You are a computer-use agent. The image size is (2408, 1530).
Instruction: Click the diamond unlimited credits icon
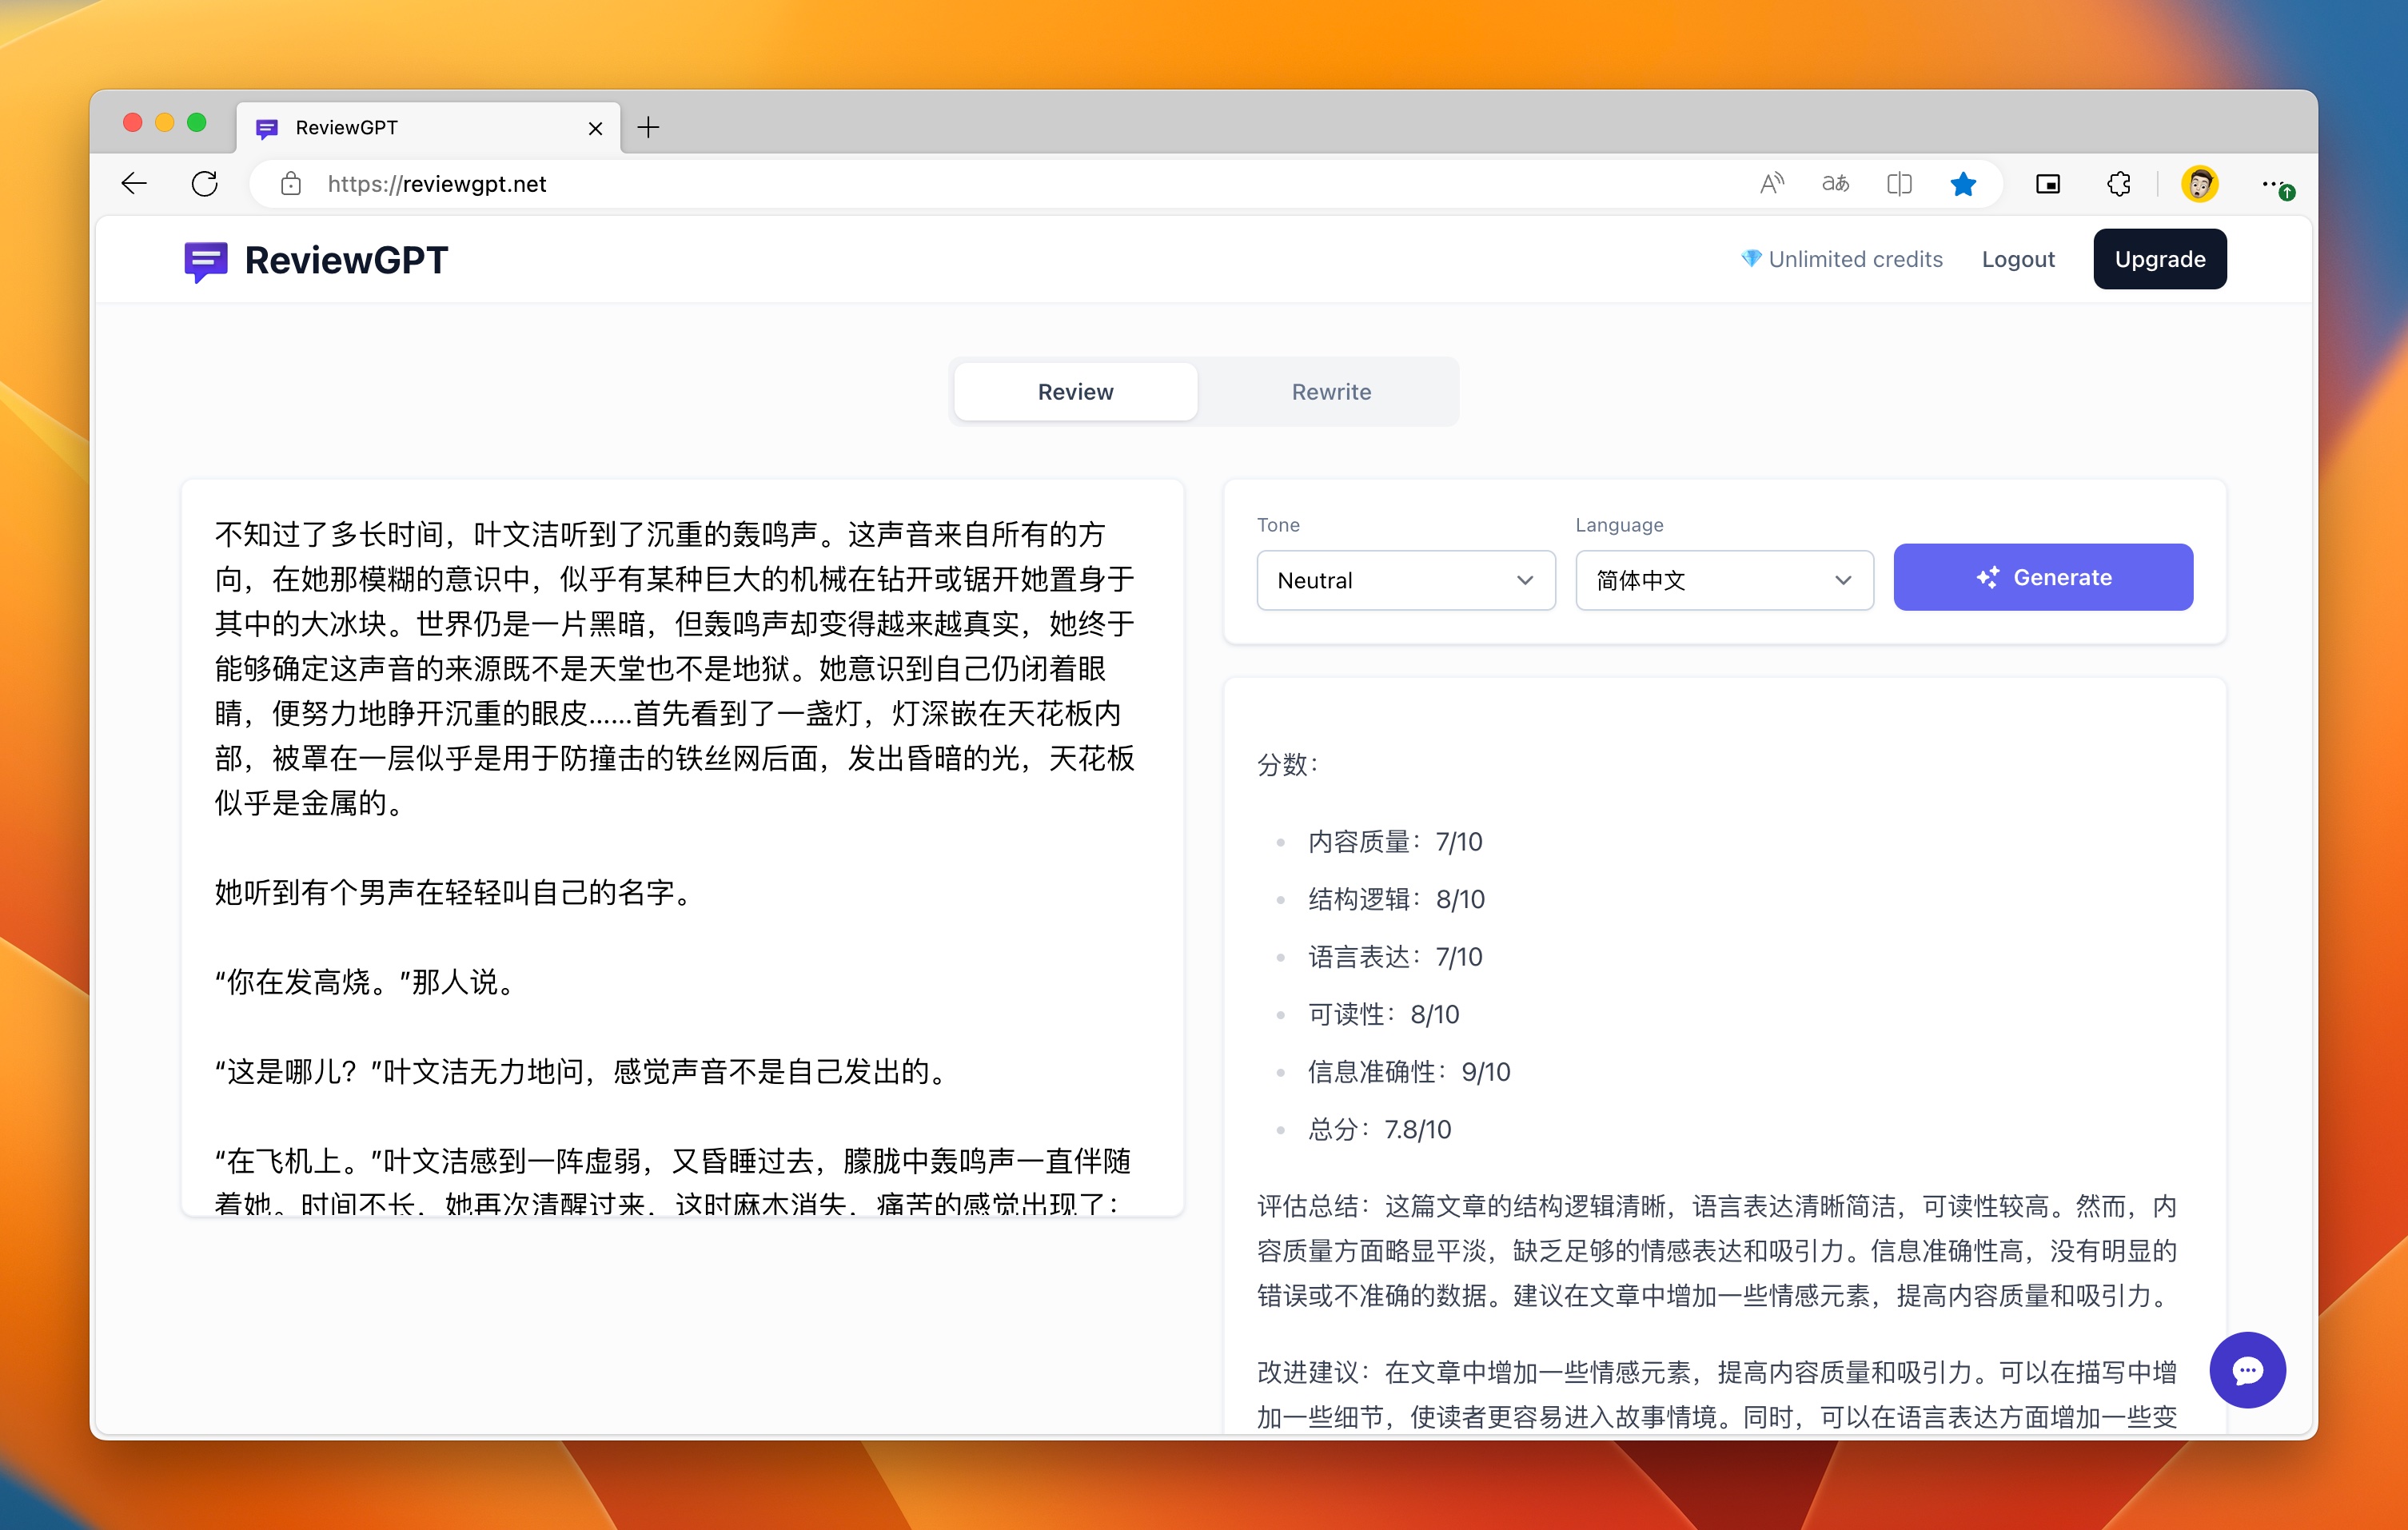coord(1751,259)
